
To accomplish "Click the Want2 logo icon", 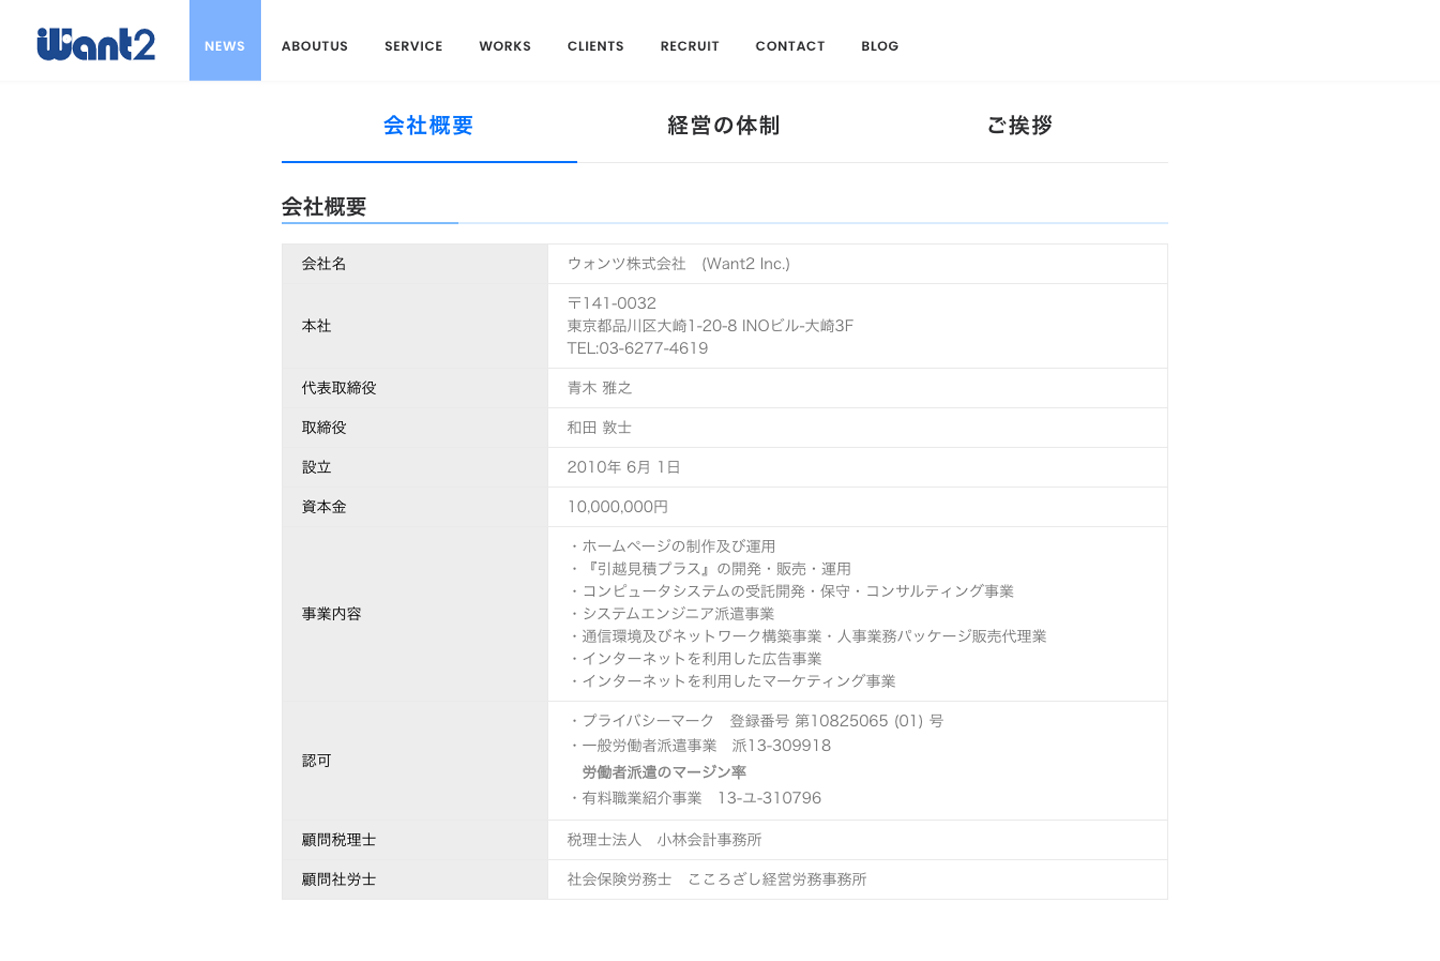I will coord(96,42).
